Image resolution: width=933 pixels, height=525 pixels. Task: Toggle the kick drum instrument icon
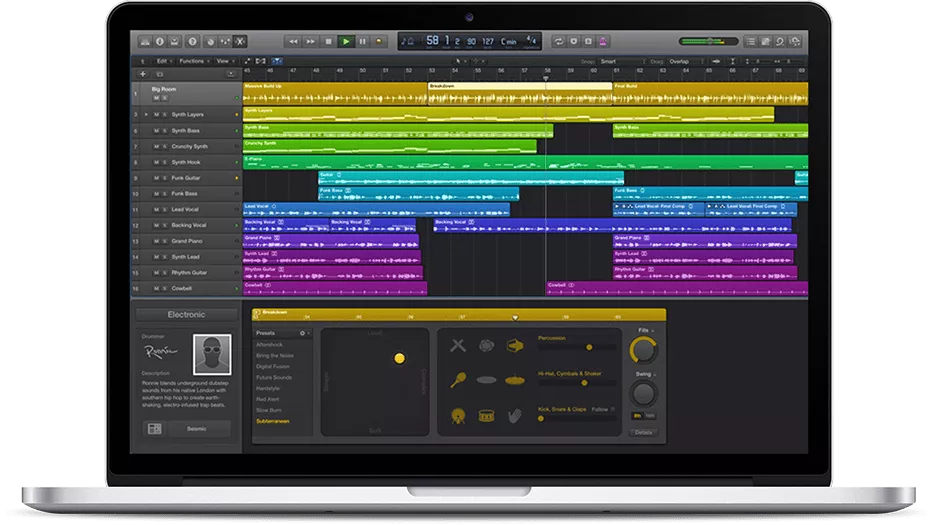(x=458, y=416)
